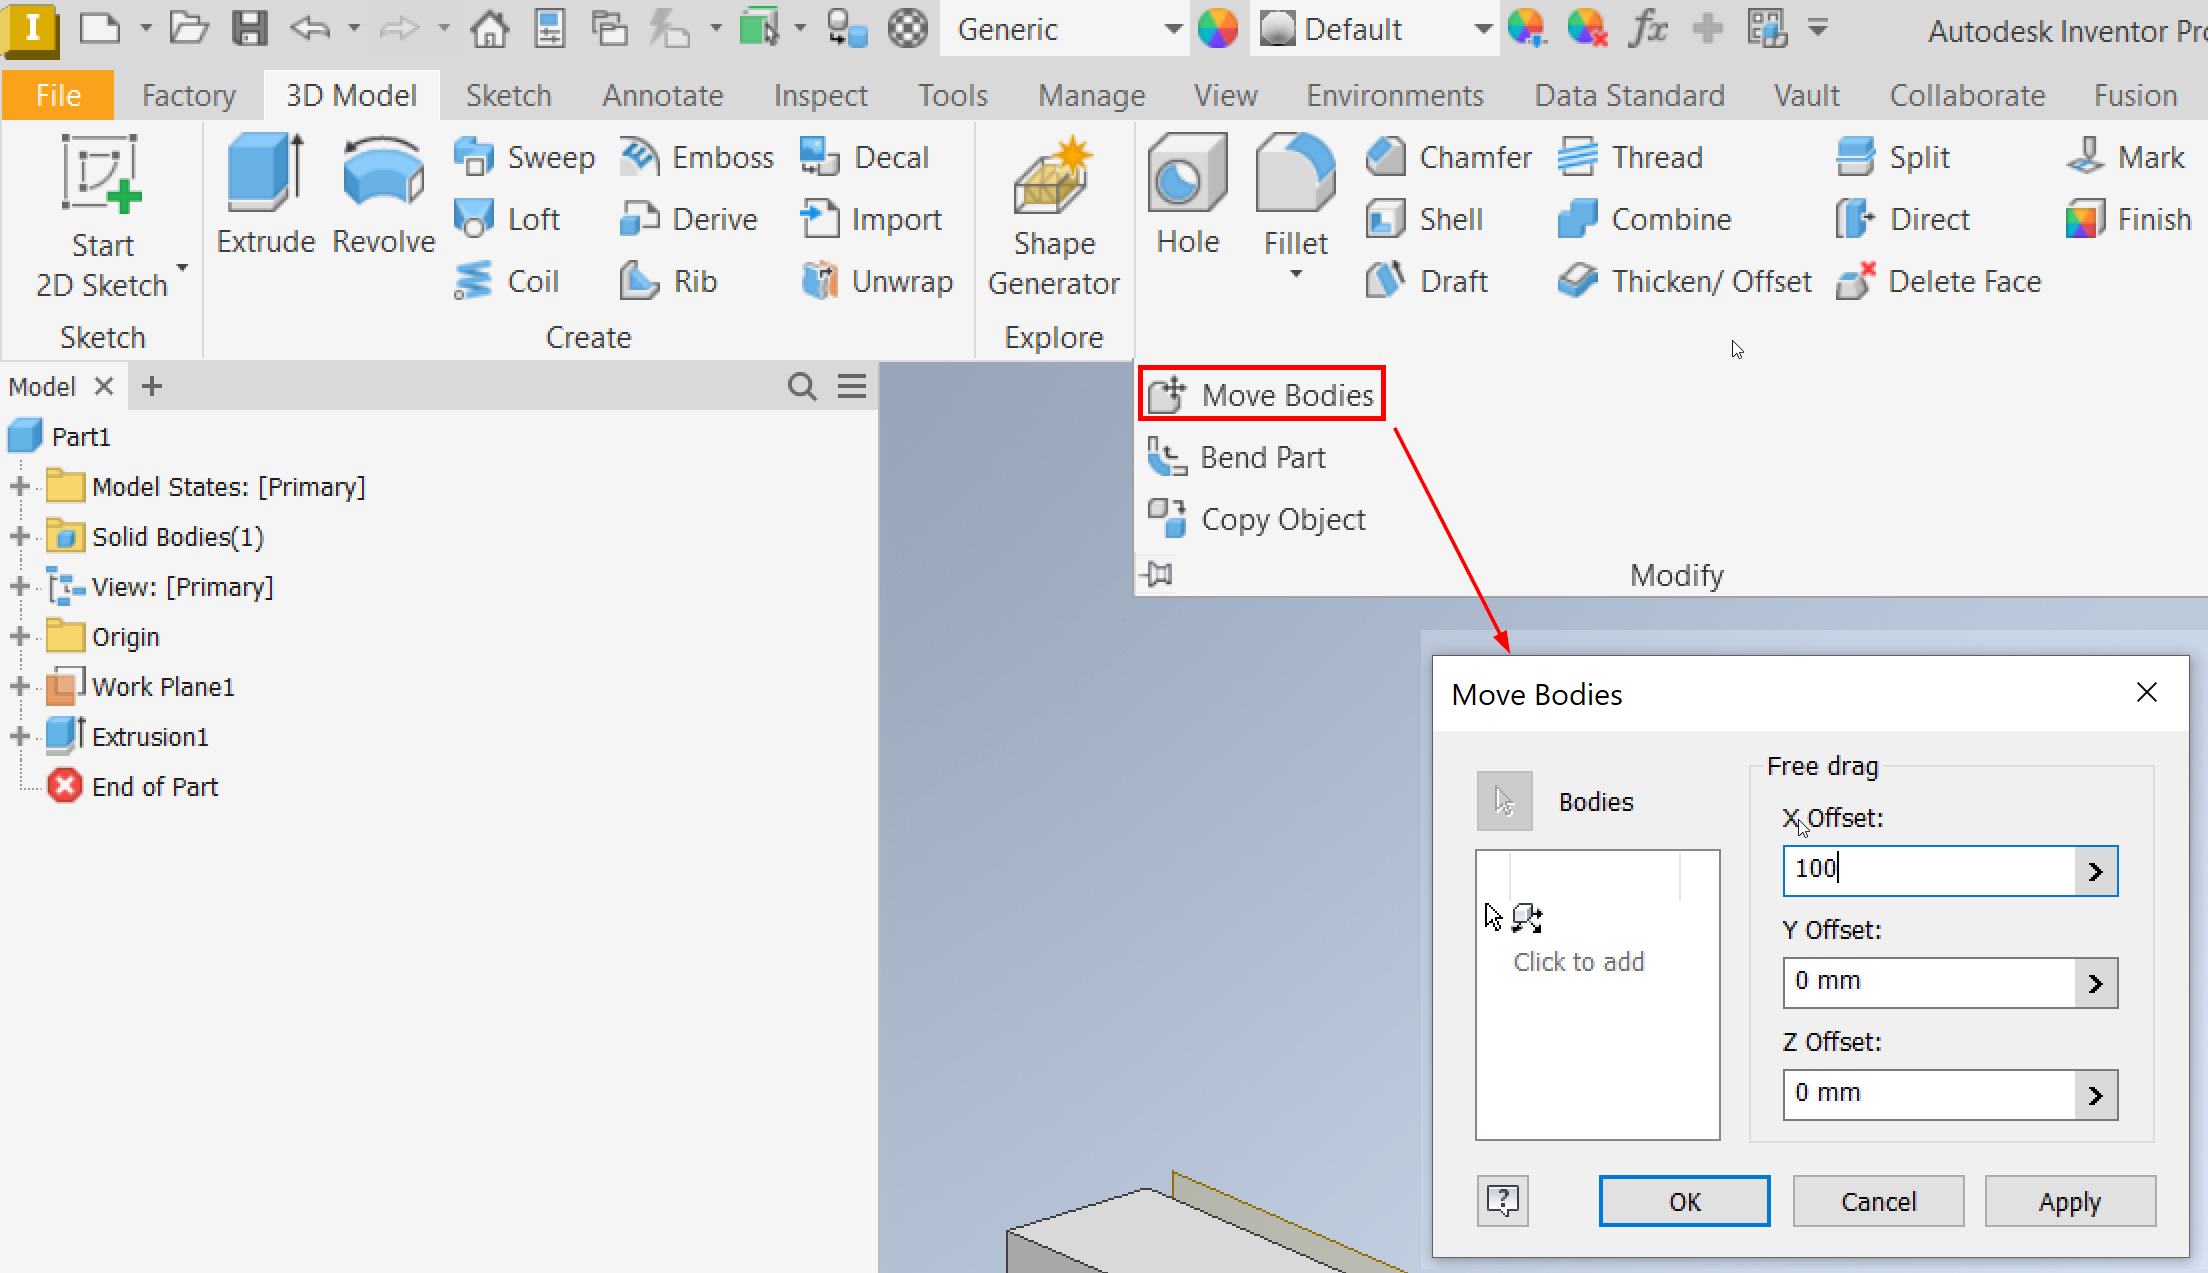Expand the Solid Bodies(1) tree node
This screenshot has width=2208, height=1273.
[x=19, y=537]
